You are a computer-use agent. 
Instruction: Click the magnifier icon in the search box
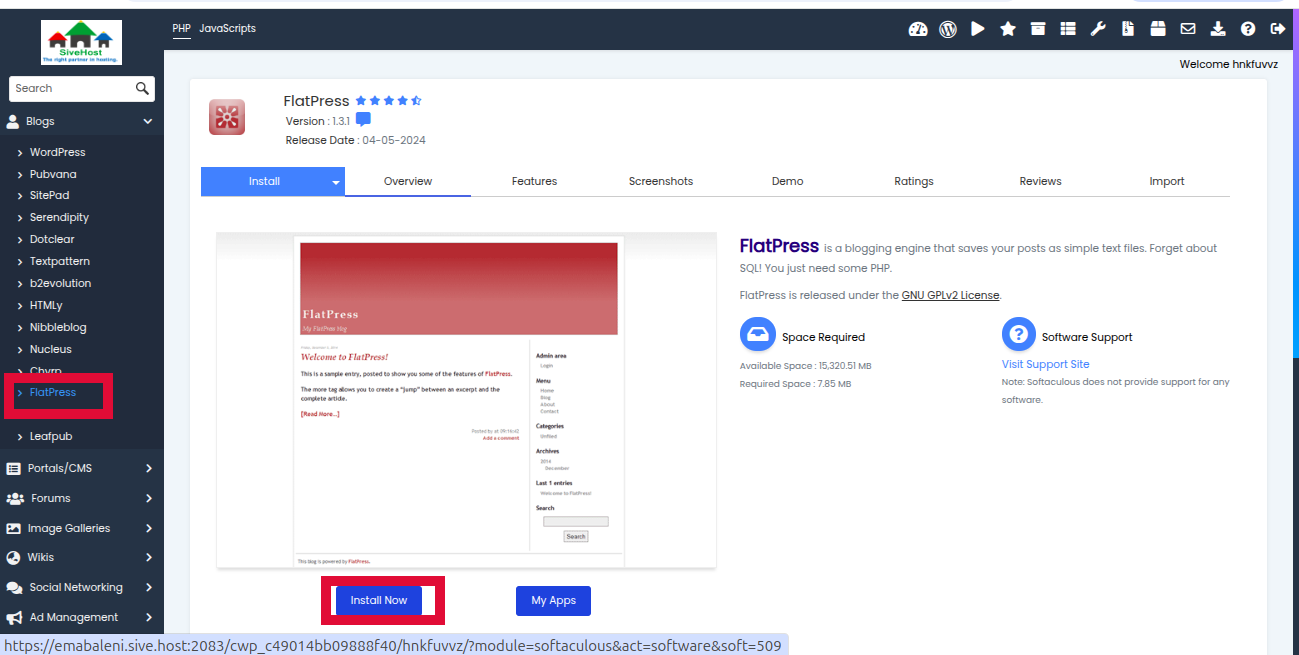pyautogui.click(x=143, y=88)
